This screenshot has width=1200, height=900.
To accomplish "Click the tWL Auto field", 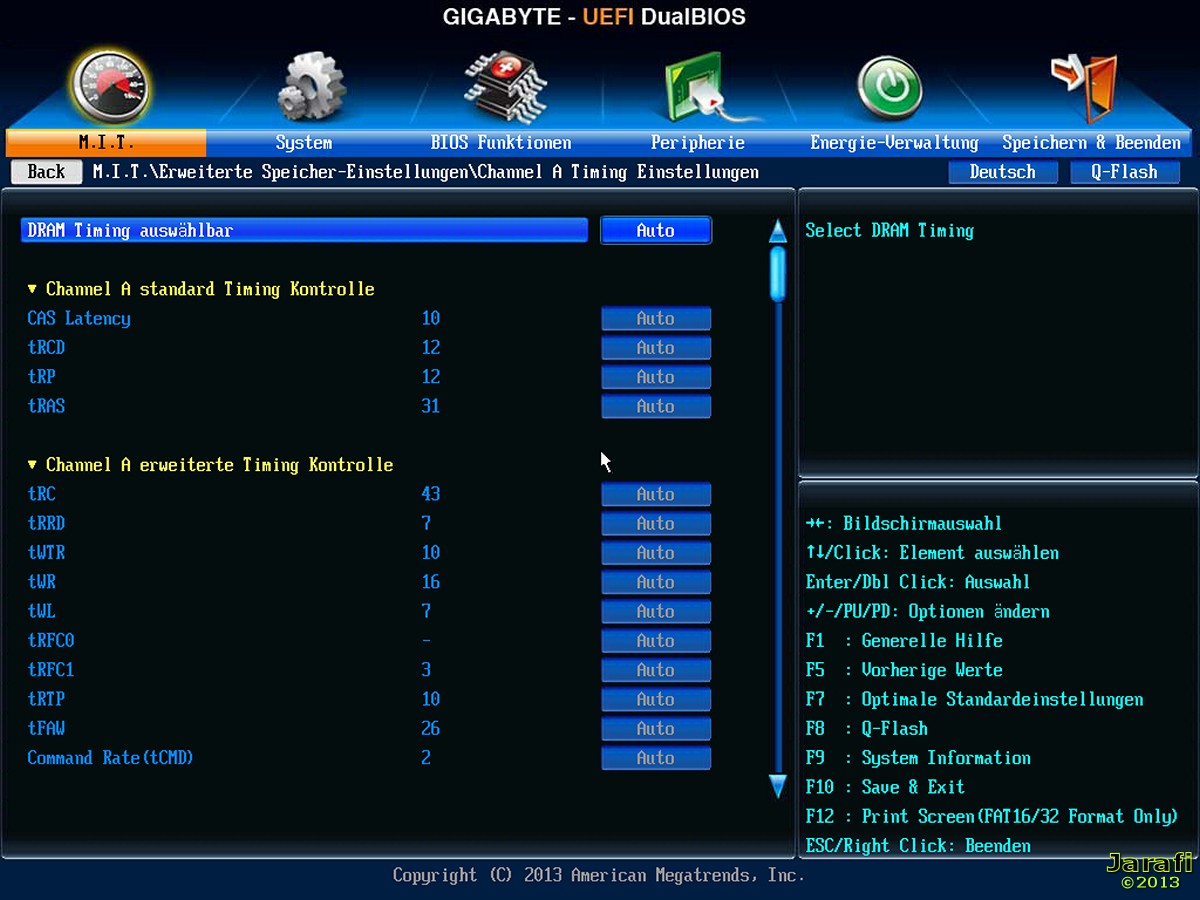I will [x=656, y=611].
